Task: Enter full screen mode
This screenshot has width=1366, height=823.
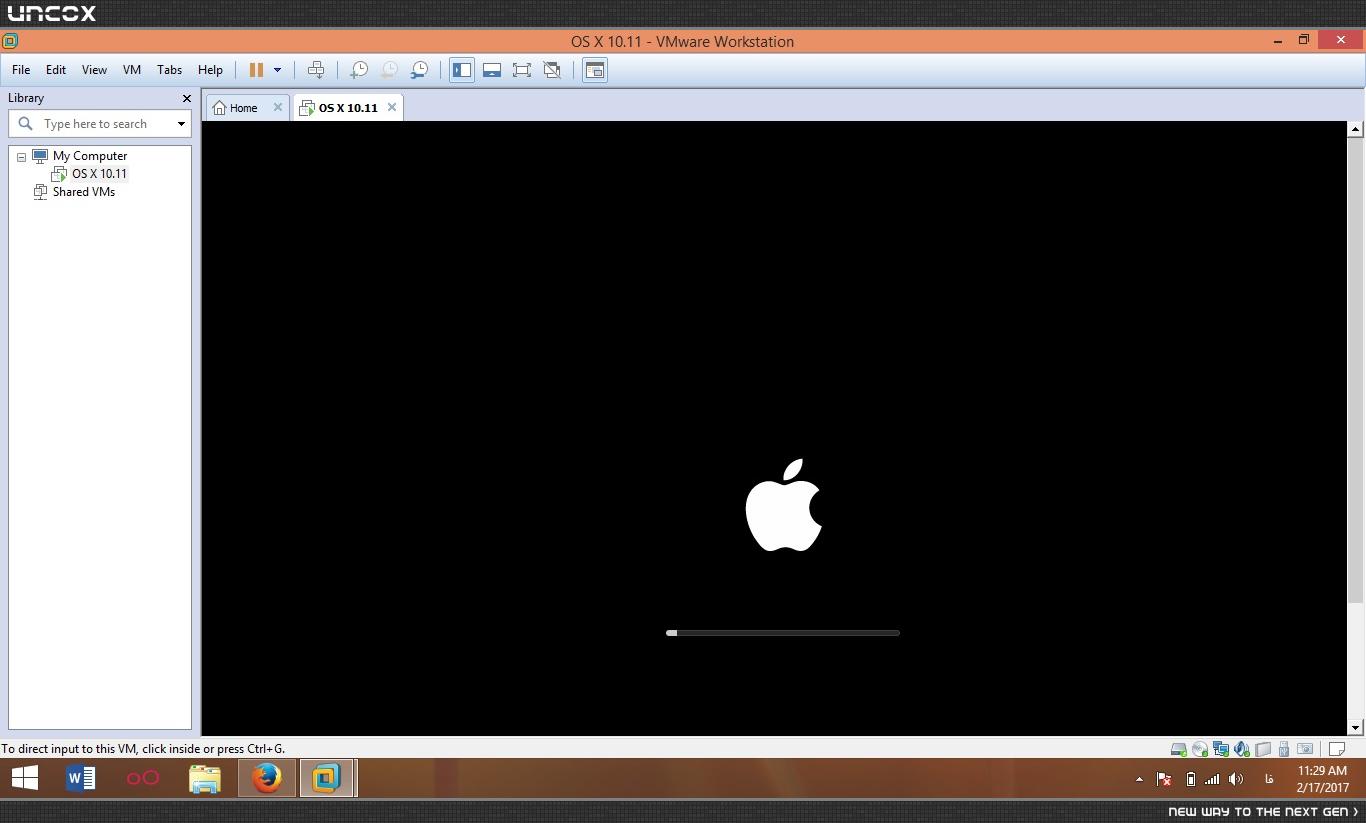Action: 522,70
